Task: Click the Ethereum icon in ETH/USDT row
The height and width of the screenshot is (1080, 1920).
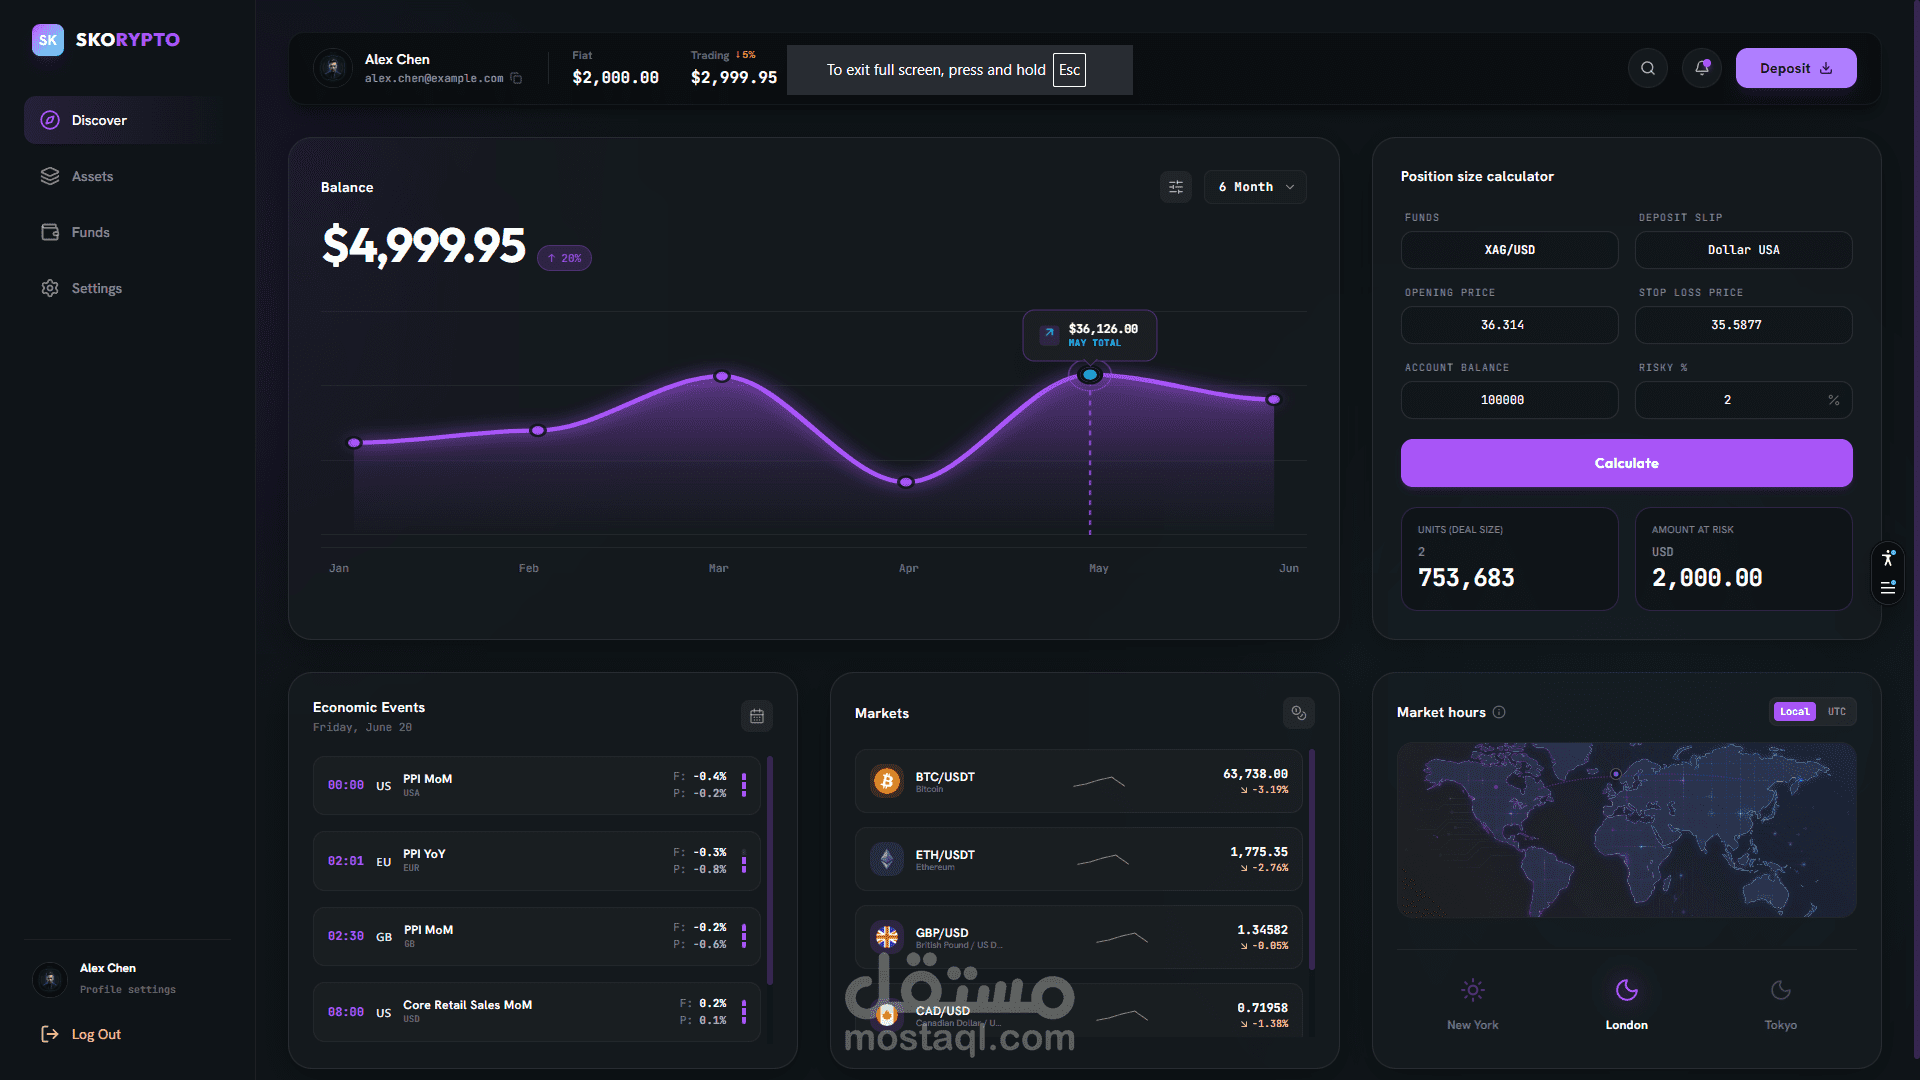Action: click(887, 859)
